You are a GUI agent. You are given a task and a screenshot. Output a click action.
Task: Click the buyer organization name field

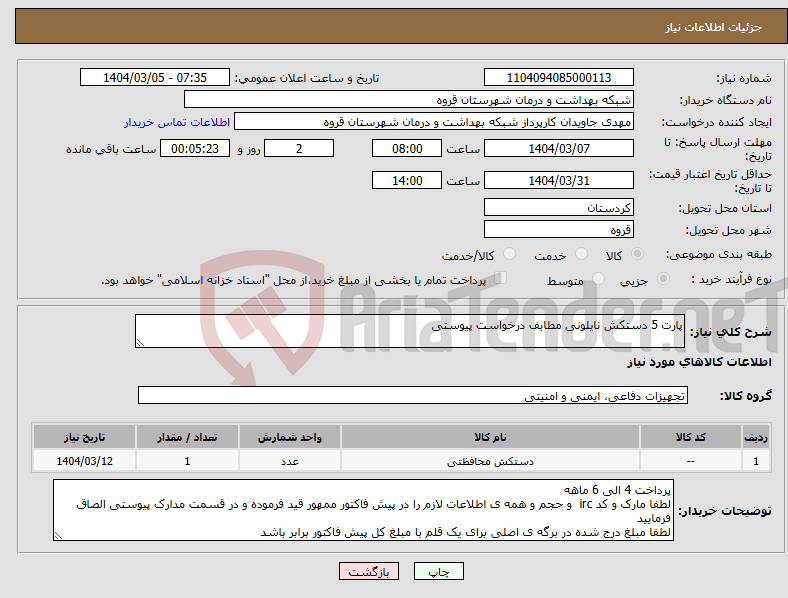[x=409, y=99]
